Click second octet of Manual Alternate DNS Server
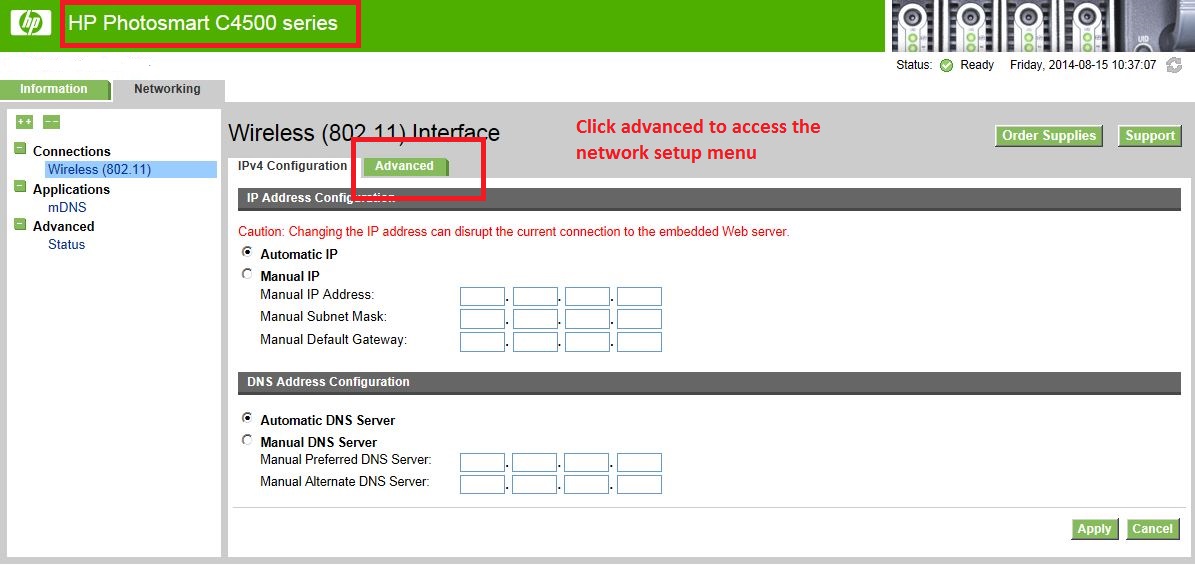1195x570 pixels. click(x=535, y=485)
